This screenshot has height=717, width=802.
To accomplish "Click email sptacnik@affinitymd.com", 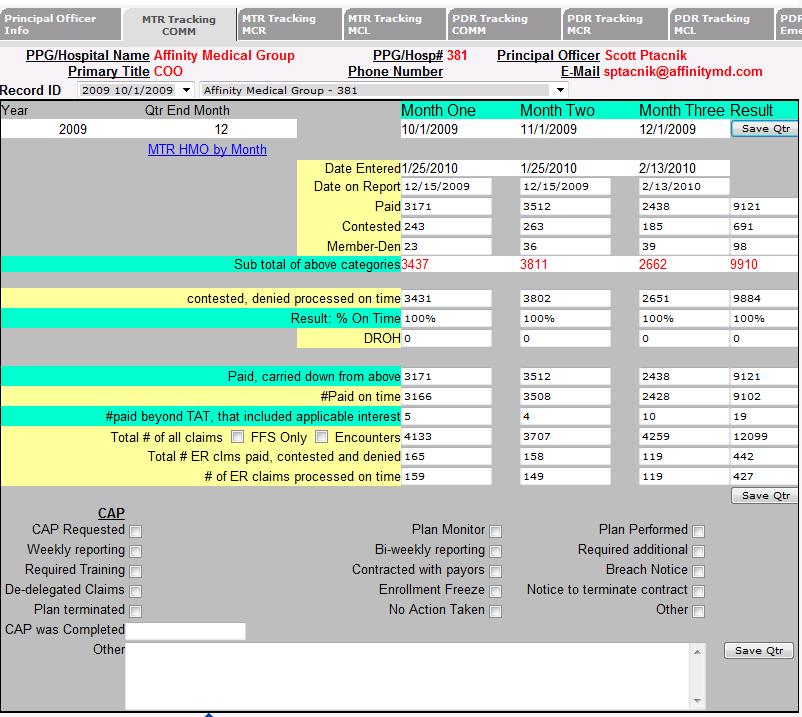I will (683, 72).
